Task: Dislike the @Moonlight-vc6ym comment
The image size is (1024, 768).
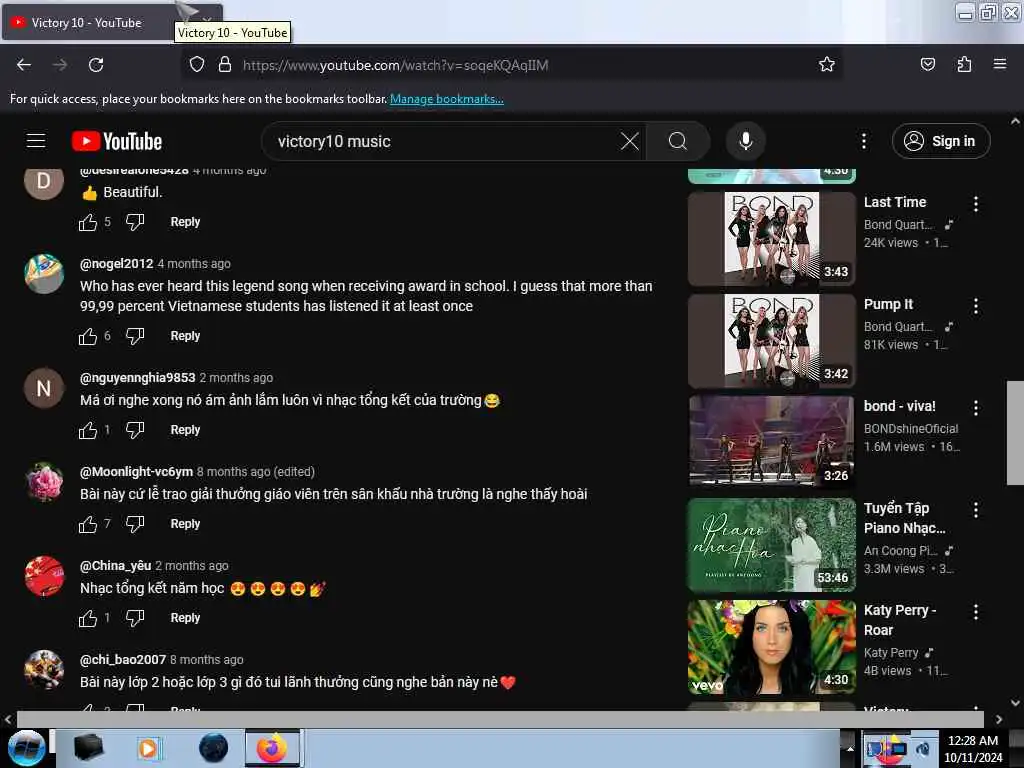Action: (x=135, y=524)
